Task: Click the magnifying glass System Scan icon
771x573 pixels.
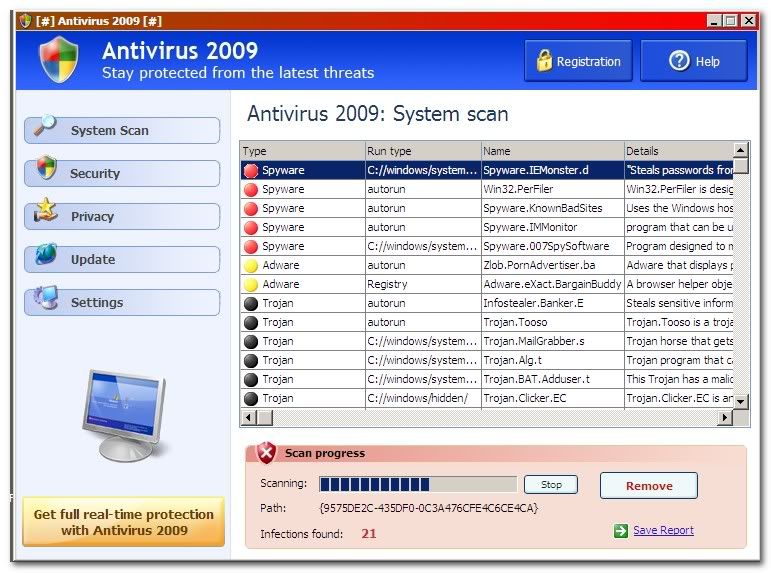Action: (45, 126)
